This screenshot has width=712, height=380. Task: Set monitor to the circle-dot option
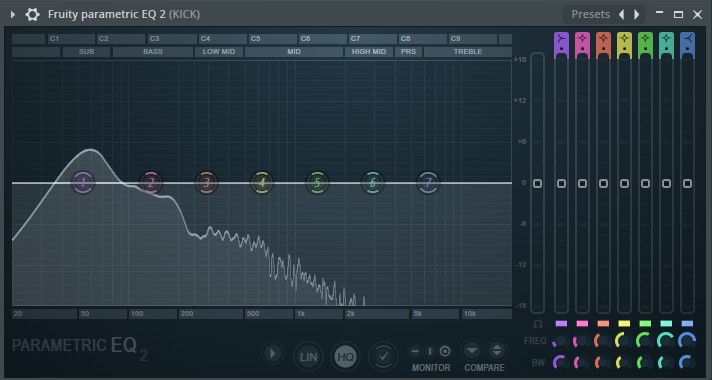[x=445, y=351]
